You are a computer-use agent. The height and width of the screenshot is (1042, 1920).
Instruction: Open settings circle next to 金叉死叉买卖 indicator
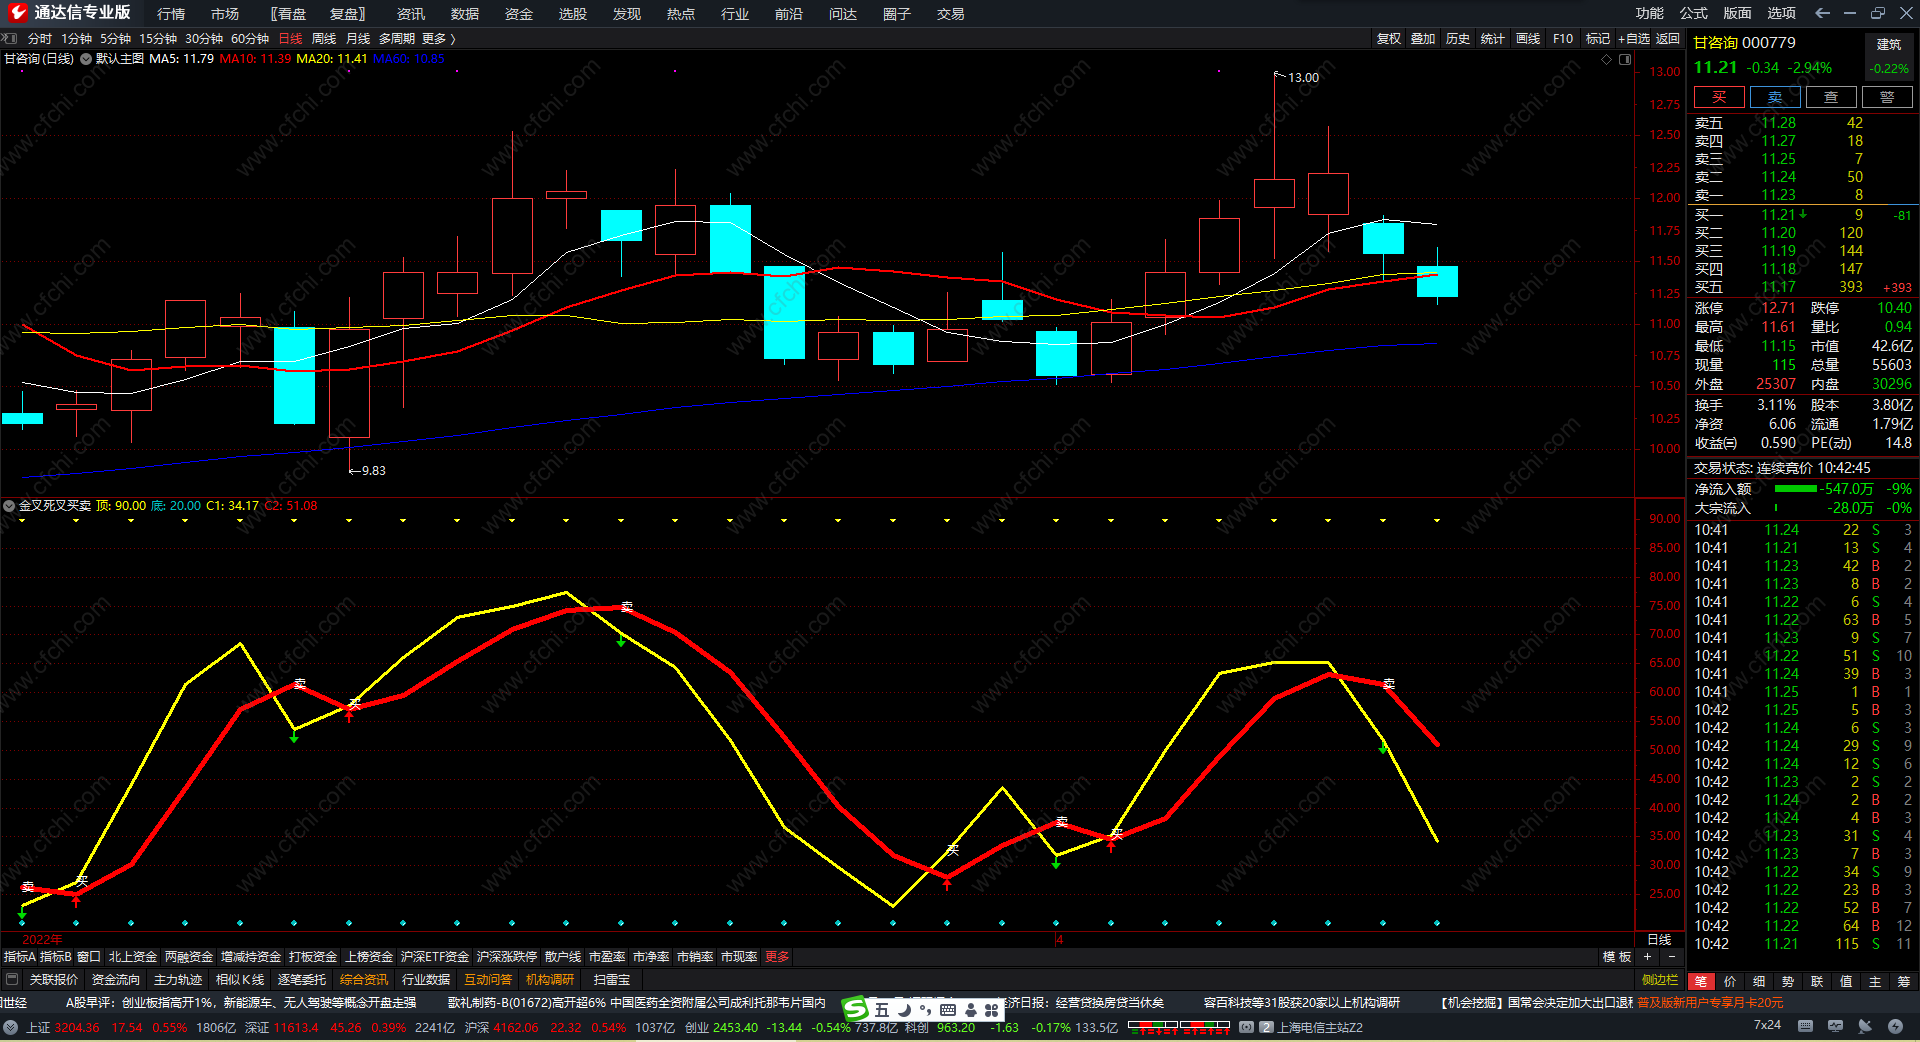point(9,506)
